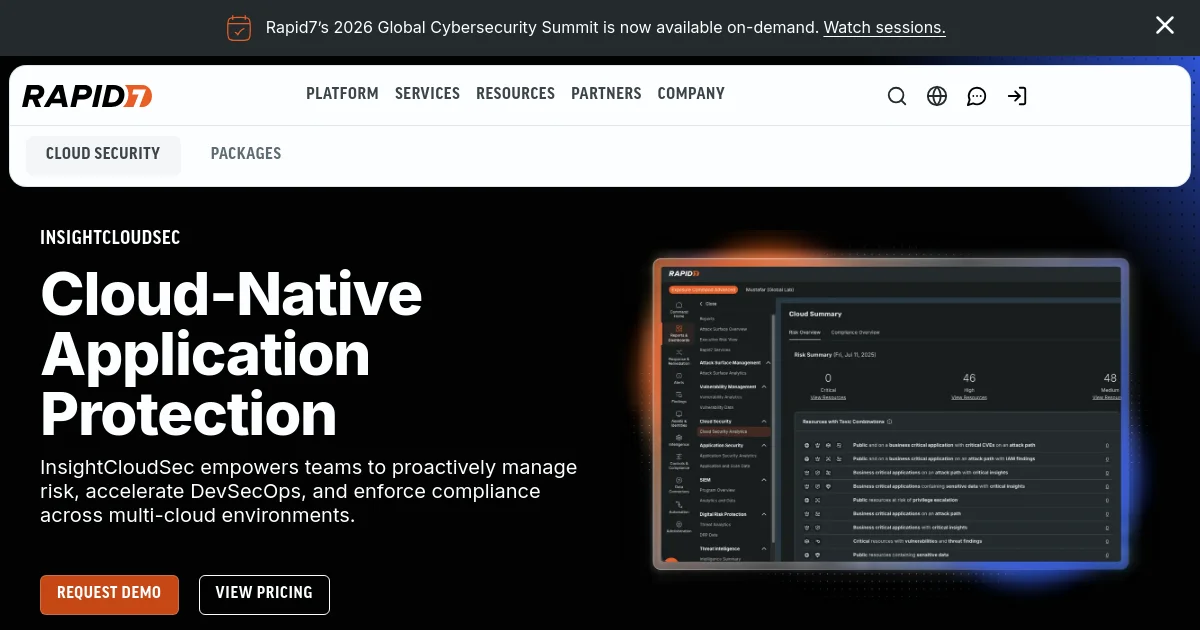Open the globe language selector
The image size is (1200, 630).
pyautogui.click(x=937, y=96)
